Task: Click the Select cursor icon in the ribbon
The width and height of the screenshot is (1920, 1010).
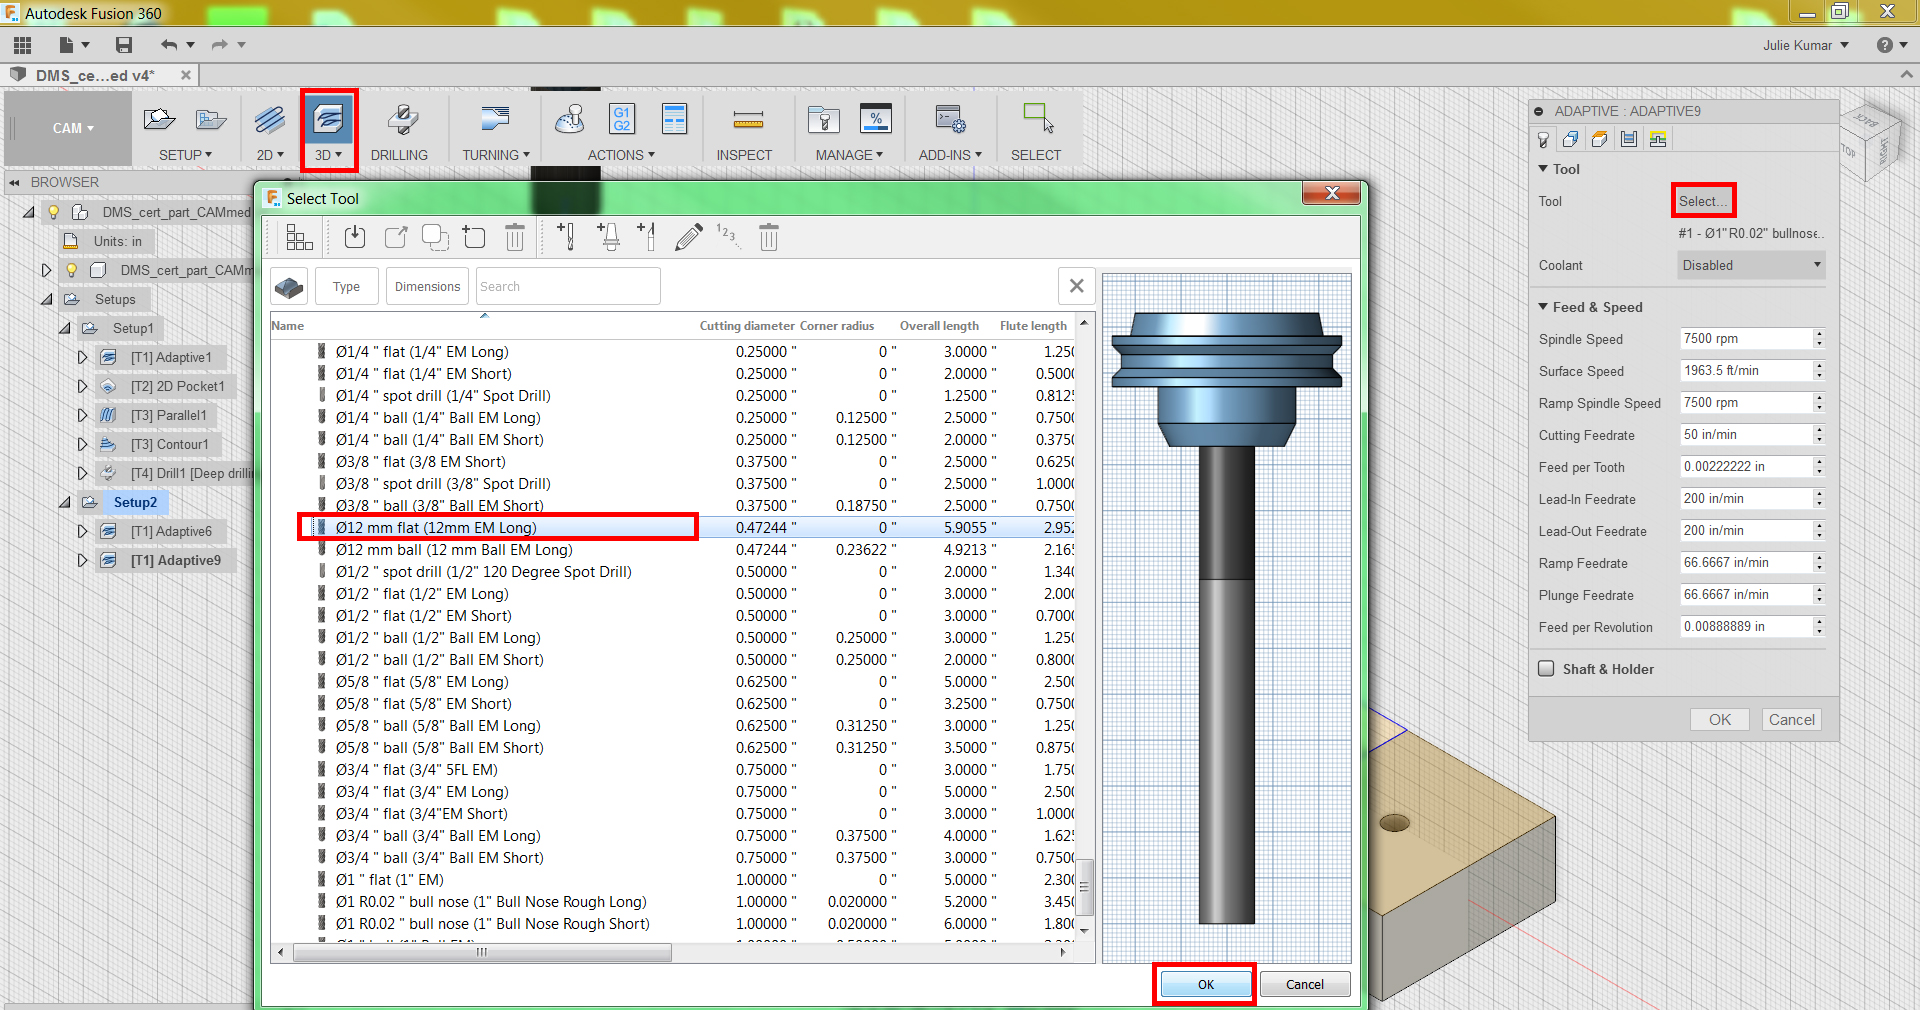Action: [x=1038, y=118]
